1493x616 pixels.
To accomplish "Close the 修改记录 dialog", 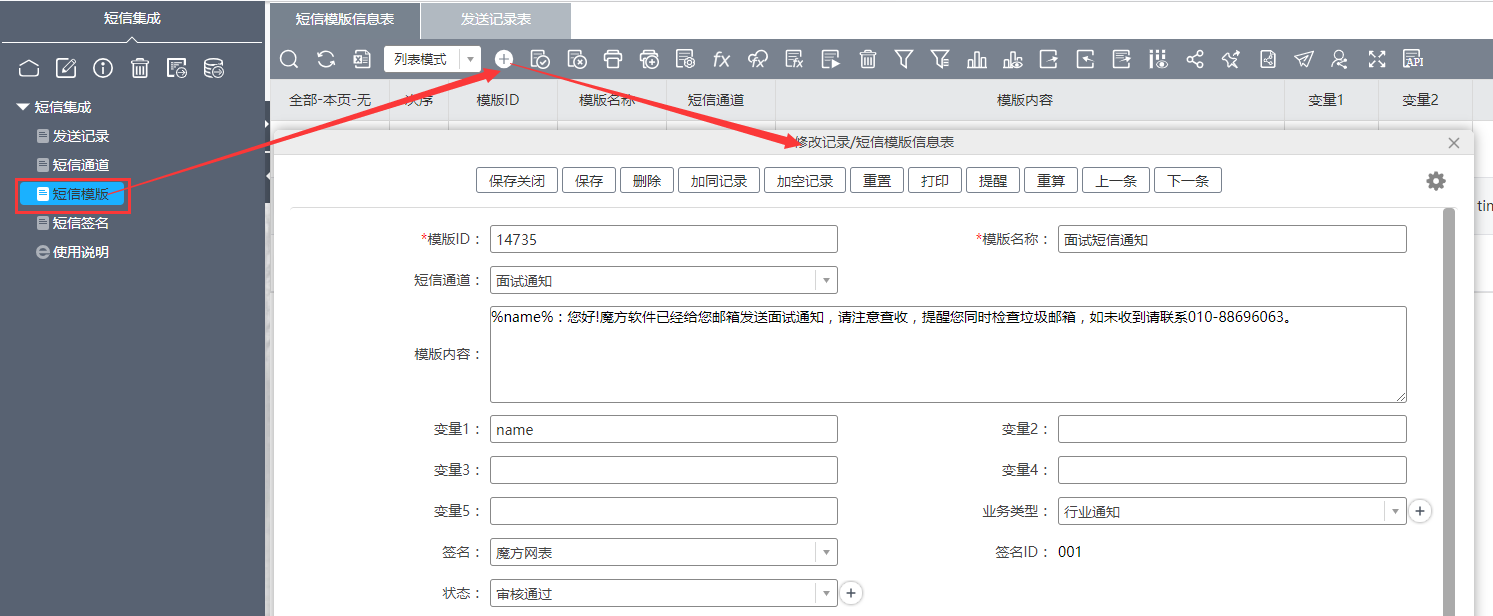I will 1454,143.
